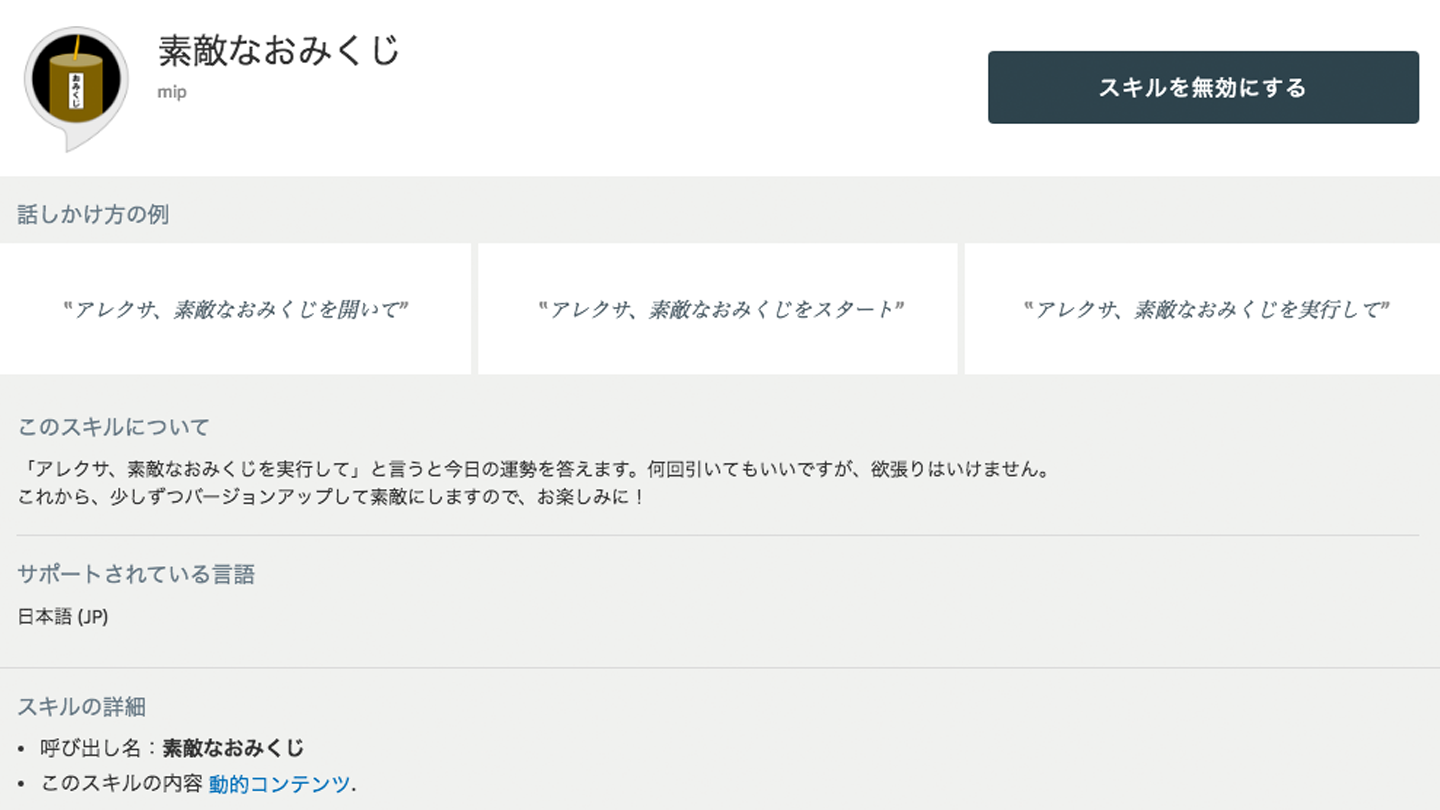Click the bold invocation name 素敵なおみくじ
Viewport: 1440px width, 810px height.
[x=233, y=748]
